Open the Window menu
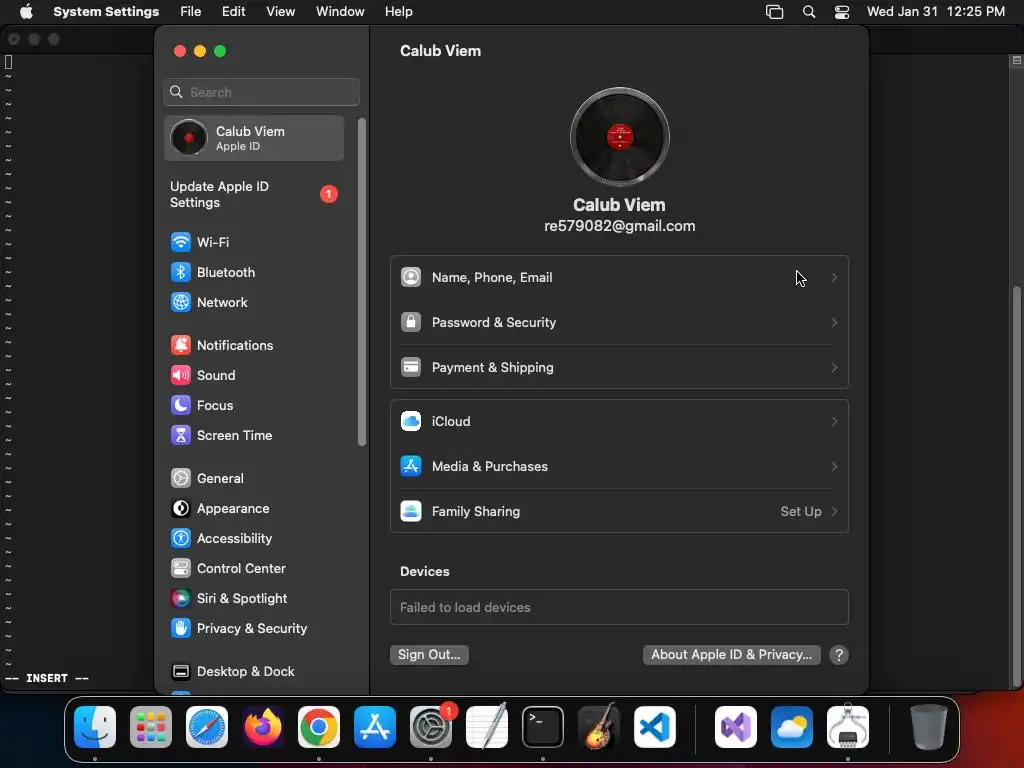 click(x=340, y=12)
